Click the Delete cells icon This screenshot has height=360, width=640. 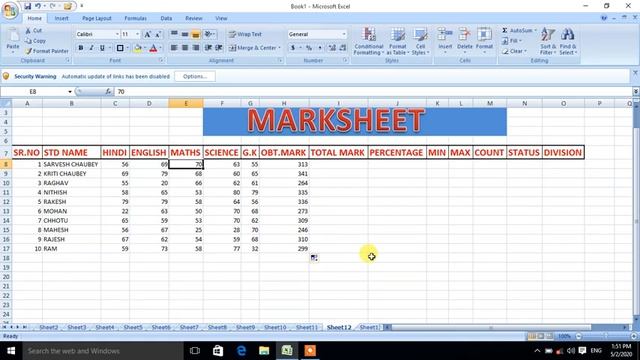(x=464, y=35)
